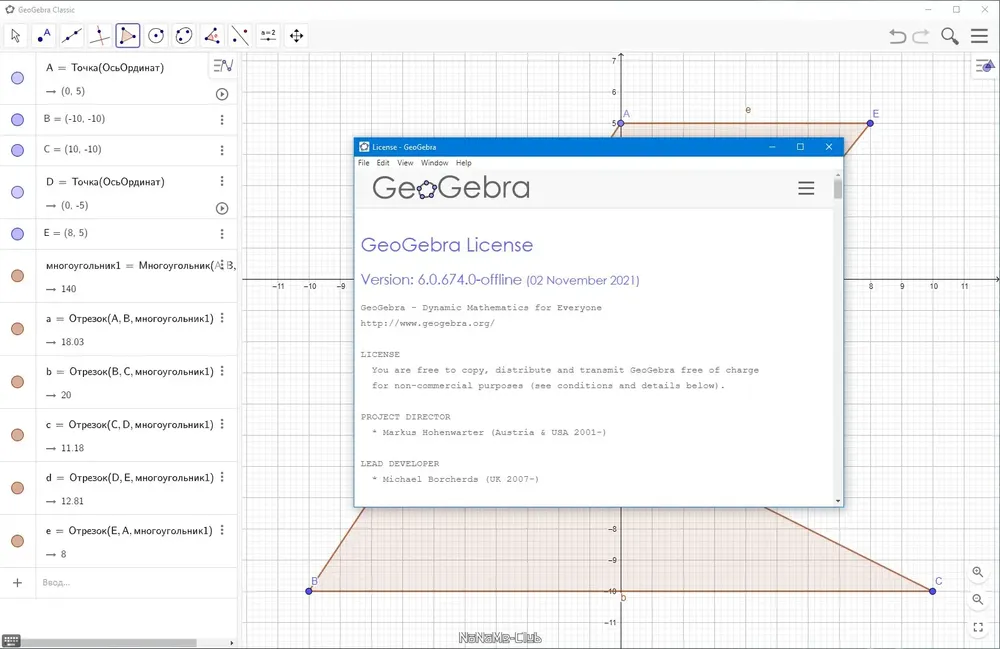Click the Undo arrow
1000x649 pixels.
tap(897, 36)
